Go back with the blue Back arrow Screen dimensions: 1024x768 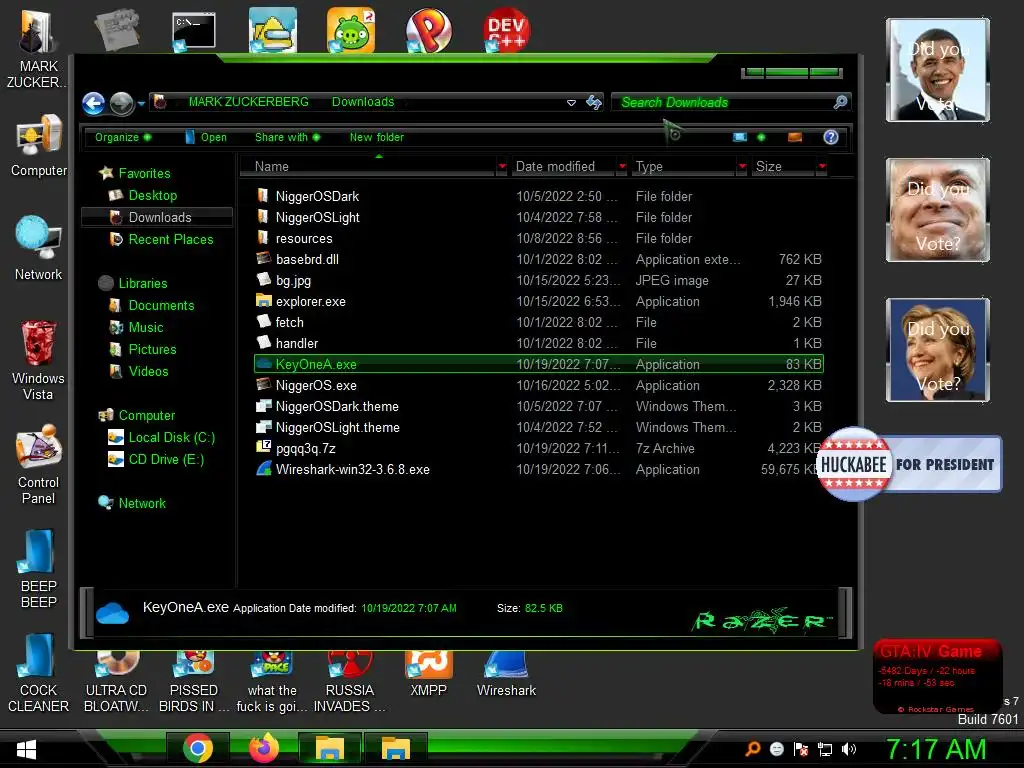click(x=93, y=103)
